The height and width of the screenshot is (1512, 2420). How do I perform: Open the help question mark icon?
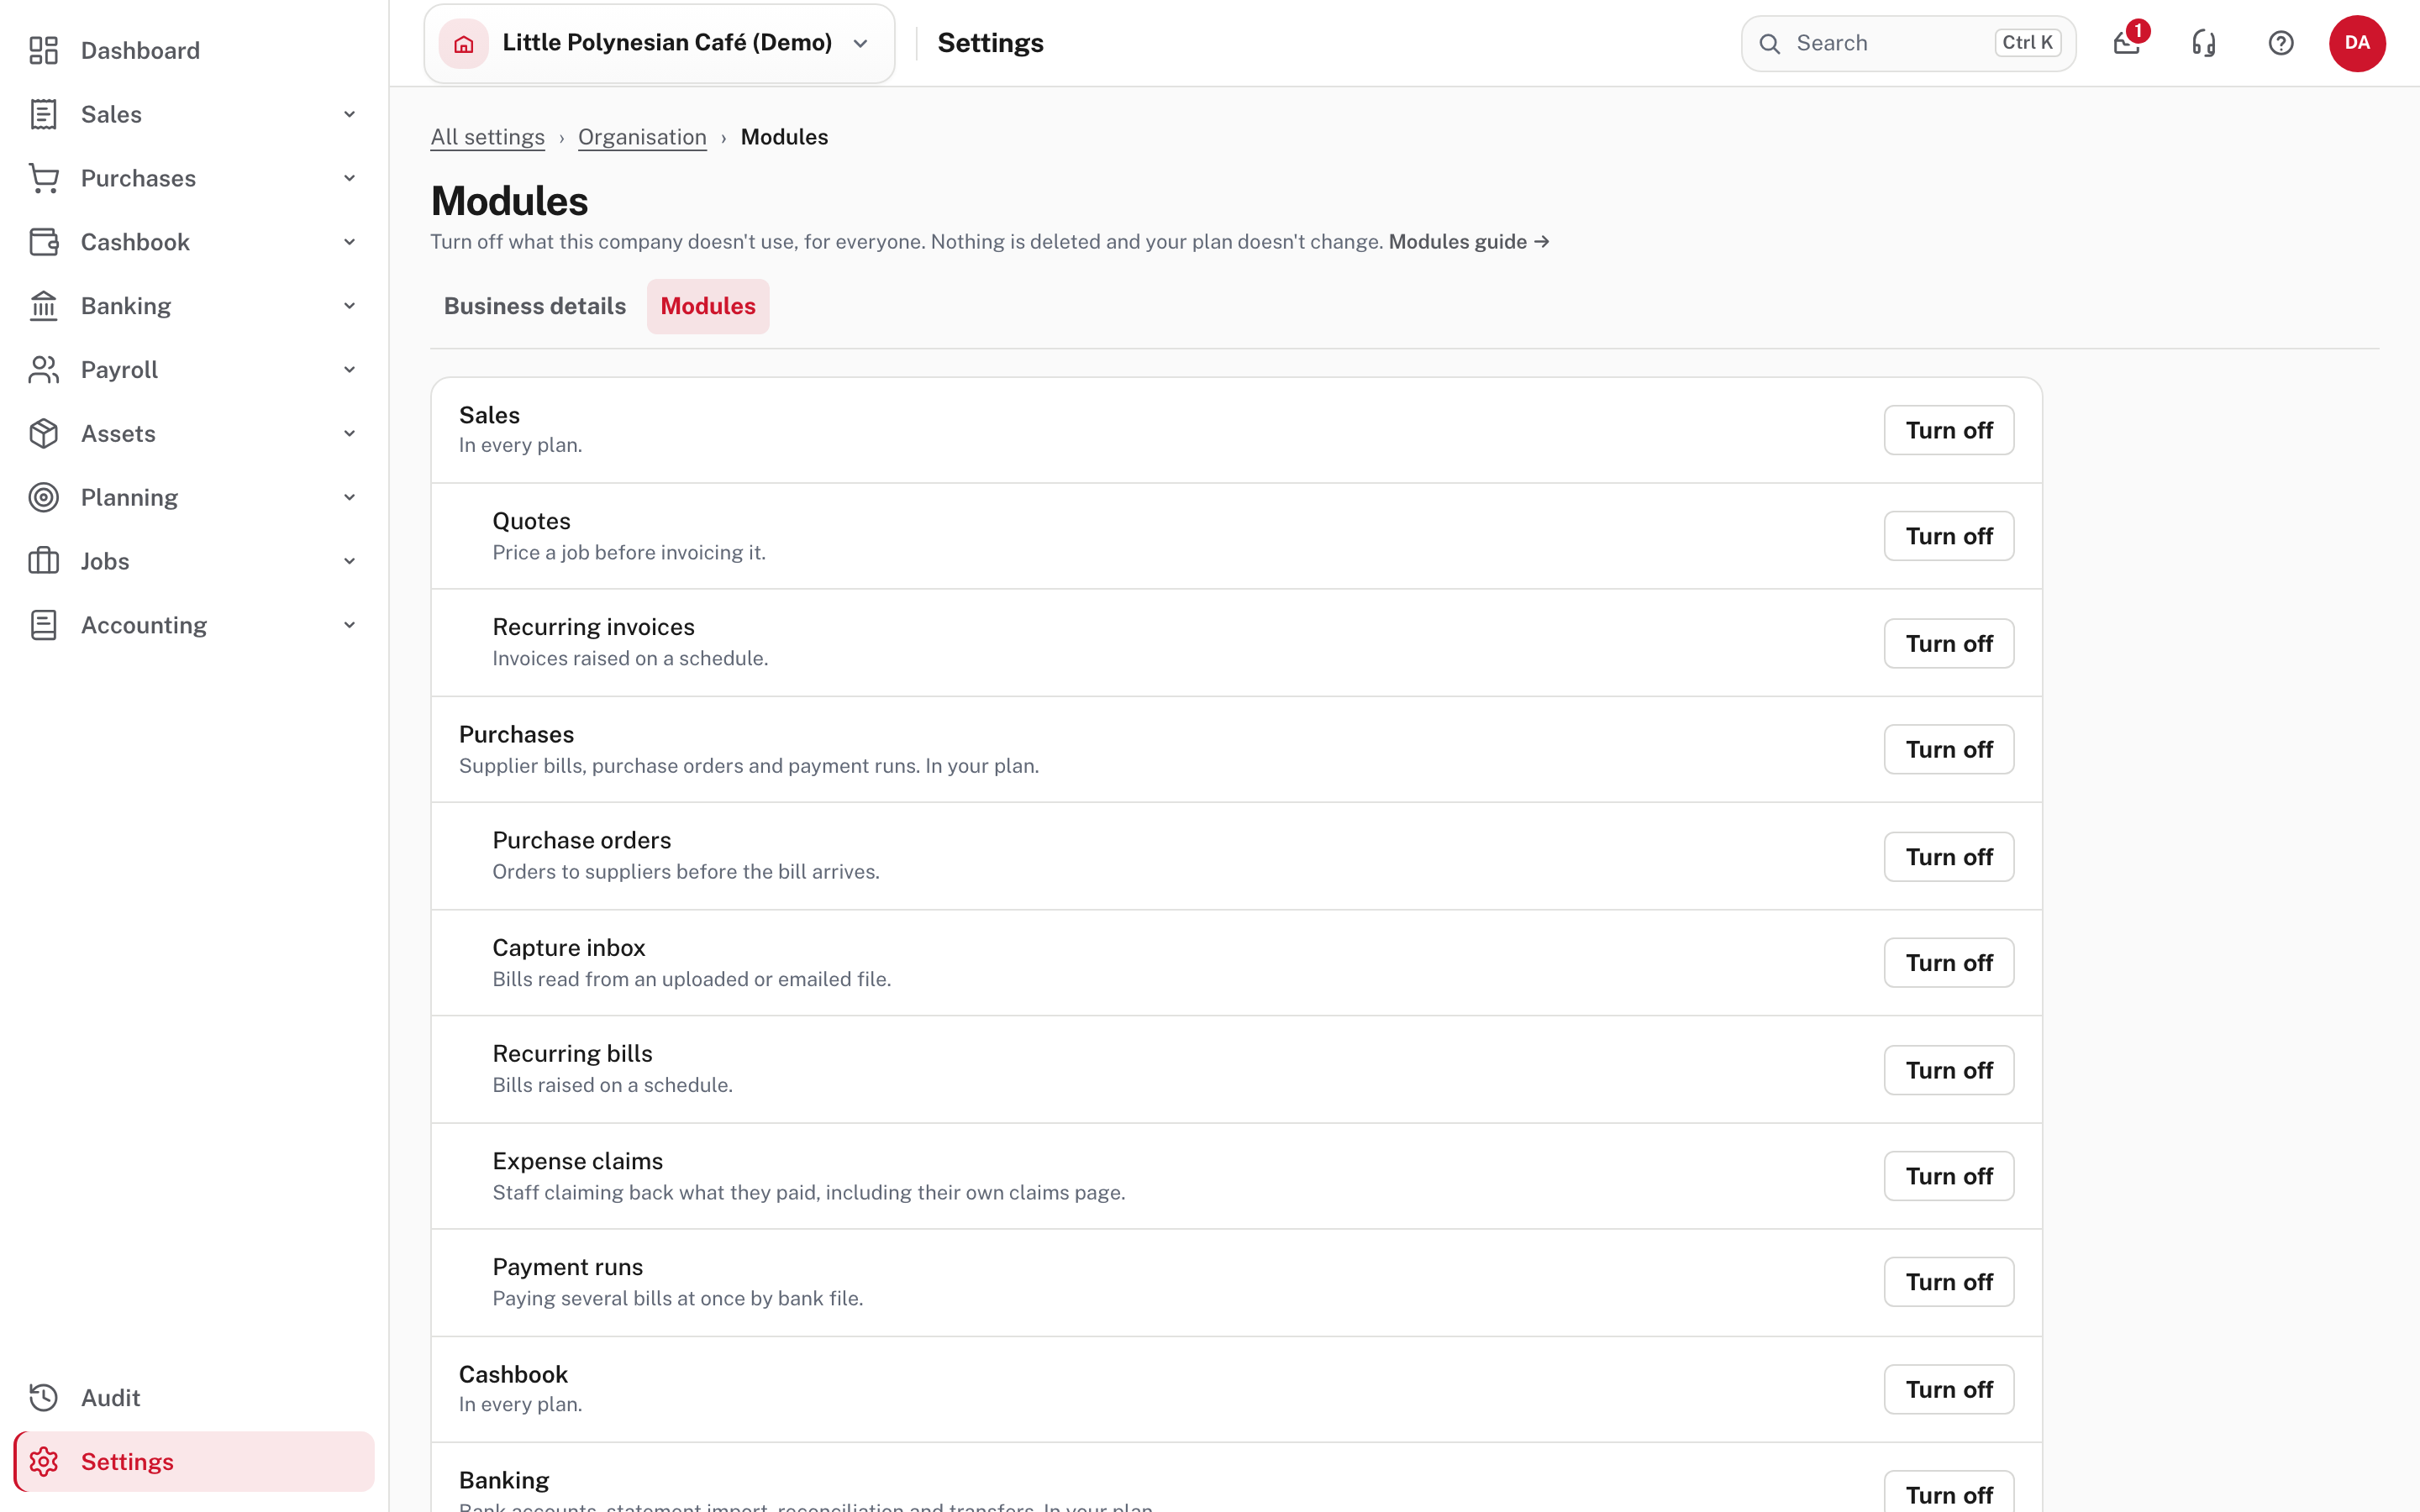[x=2281, y=43]
